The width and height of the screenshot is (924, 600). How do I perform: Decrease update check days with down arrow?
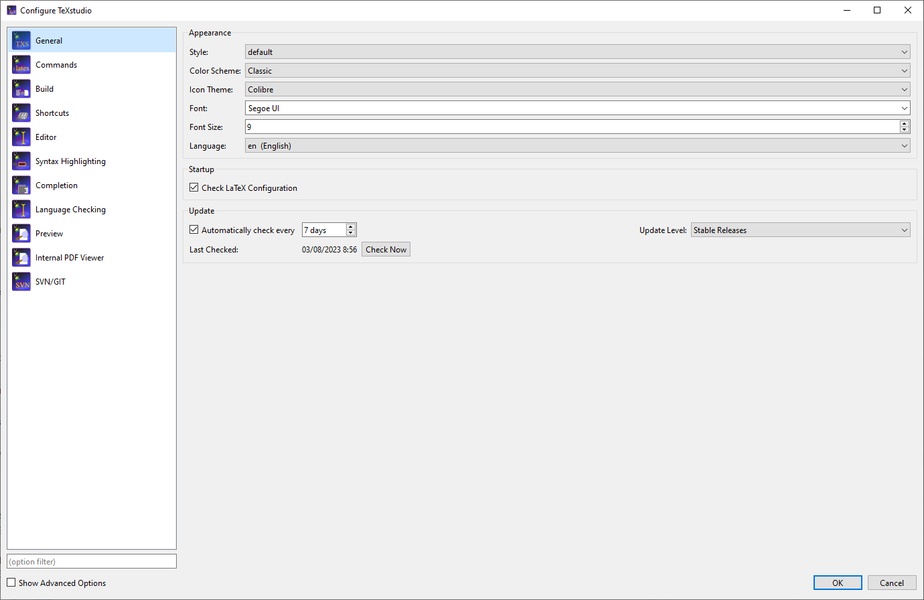[351, 233]
